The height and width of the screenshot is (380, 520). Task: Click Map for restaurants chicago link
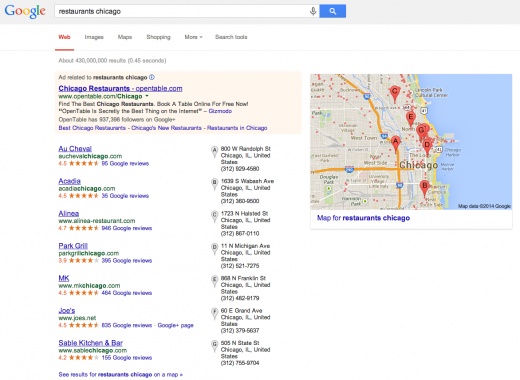tap(363, 218)
